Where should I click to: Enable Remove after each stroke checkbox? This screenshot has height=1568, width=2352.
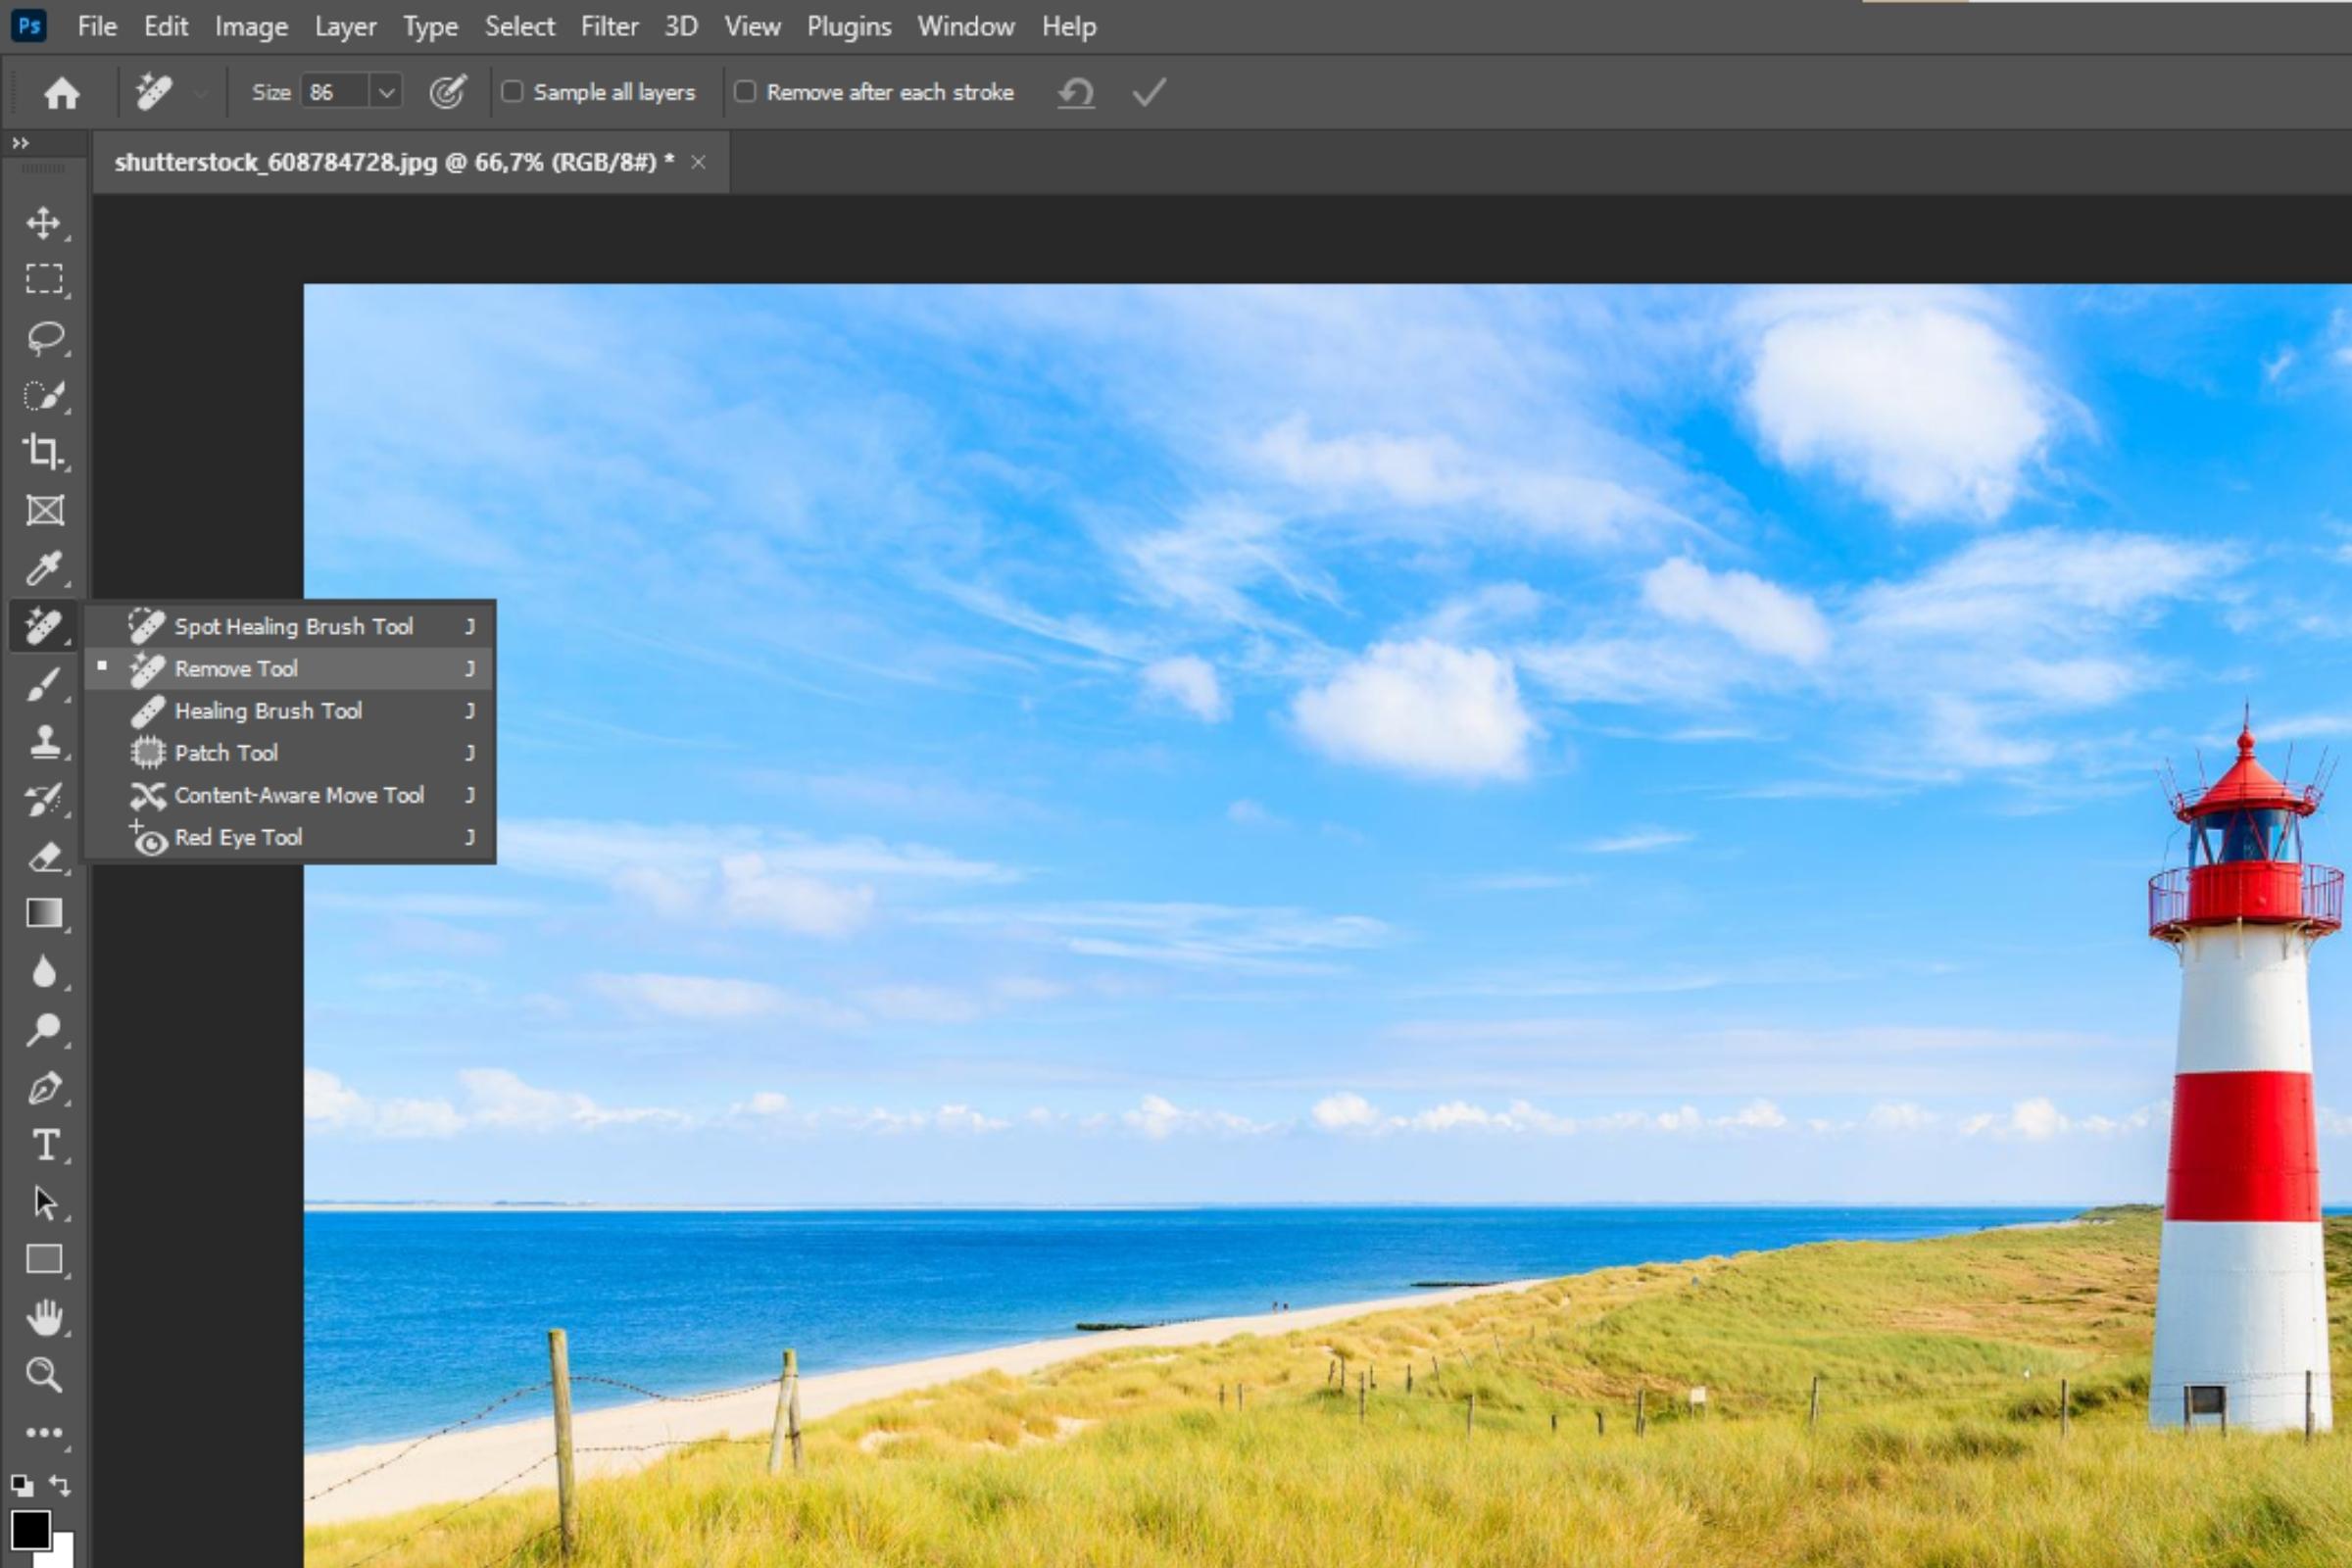click(x=745, y=92)
